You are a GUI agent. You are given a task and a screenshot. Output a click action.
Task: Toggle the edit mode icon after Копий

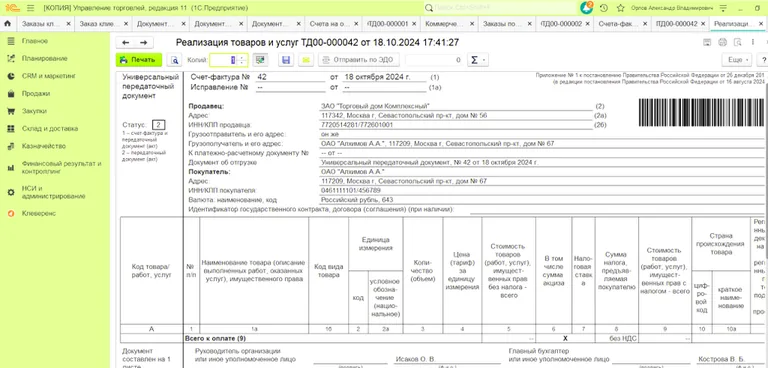click(260, 60)
